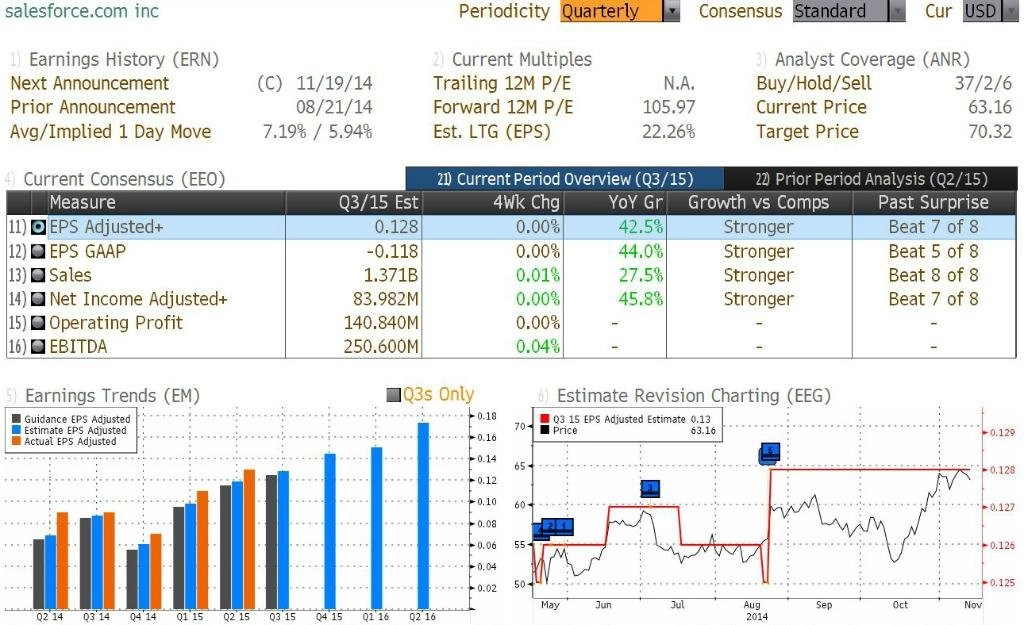Viewport: 1024px width, 625px height.
Task: Click the Est. LTG (EPS) value 22.26%
Action: pos(669,132)
